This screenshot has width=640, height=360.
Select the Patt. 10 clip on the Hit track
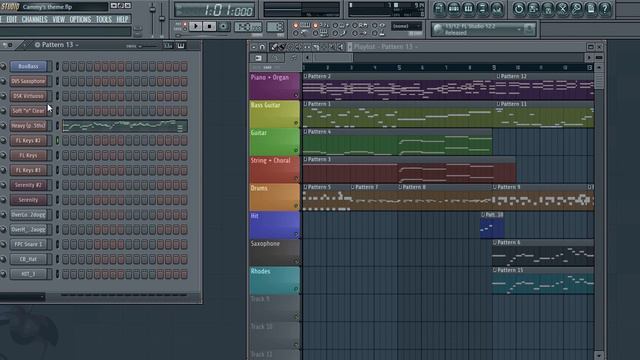(492, 226)
